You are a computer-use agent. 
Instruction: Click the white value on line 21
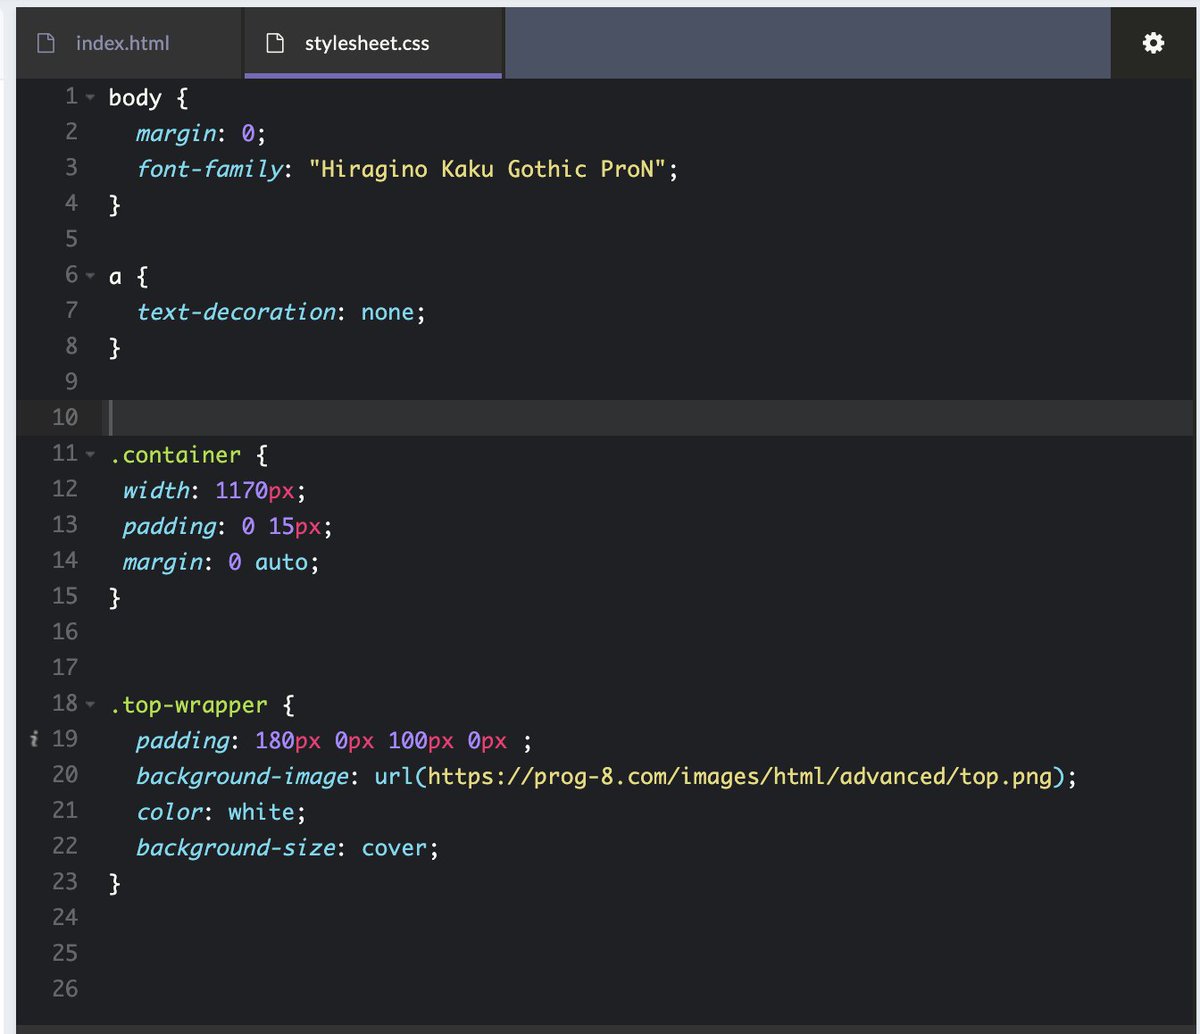[x=261, y=811]
